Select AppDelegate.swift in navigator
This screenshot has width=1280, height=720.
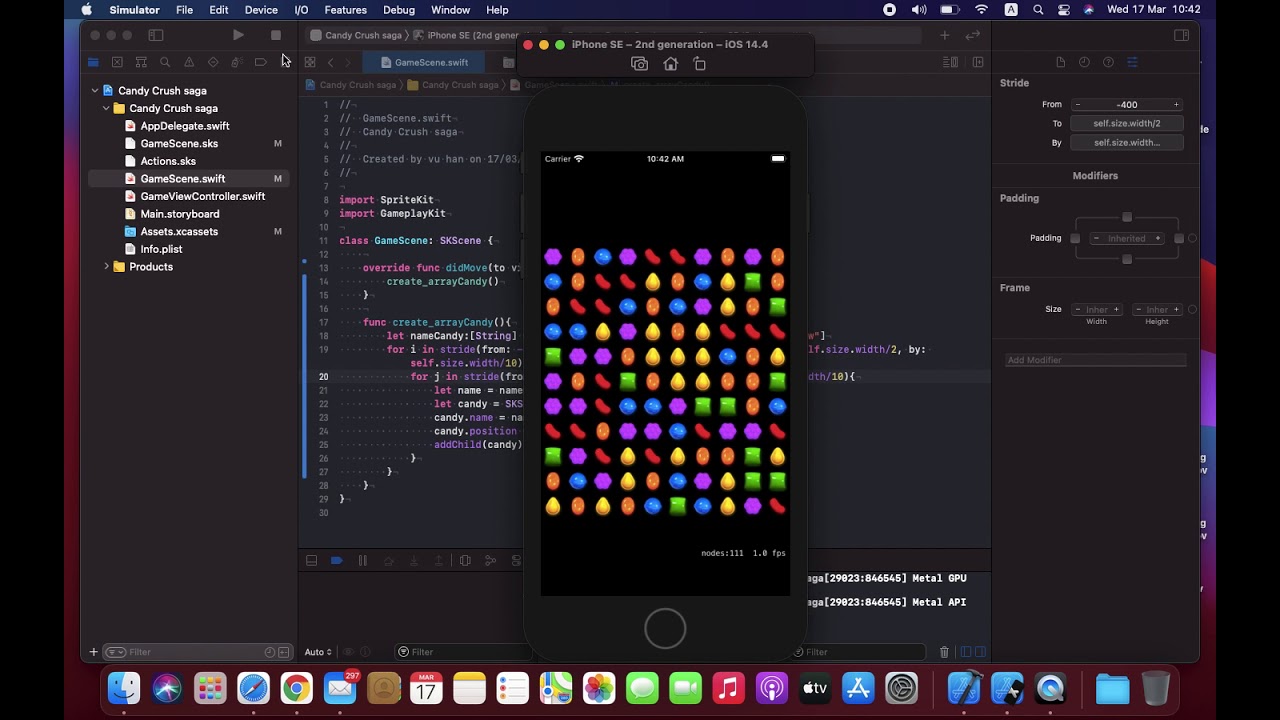[185, 126]
